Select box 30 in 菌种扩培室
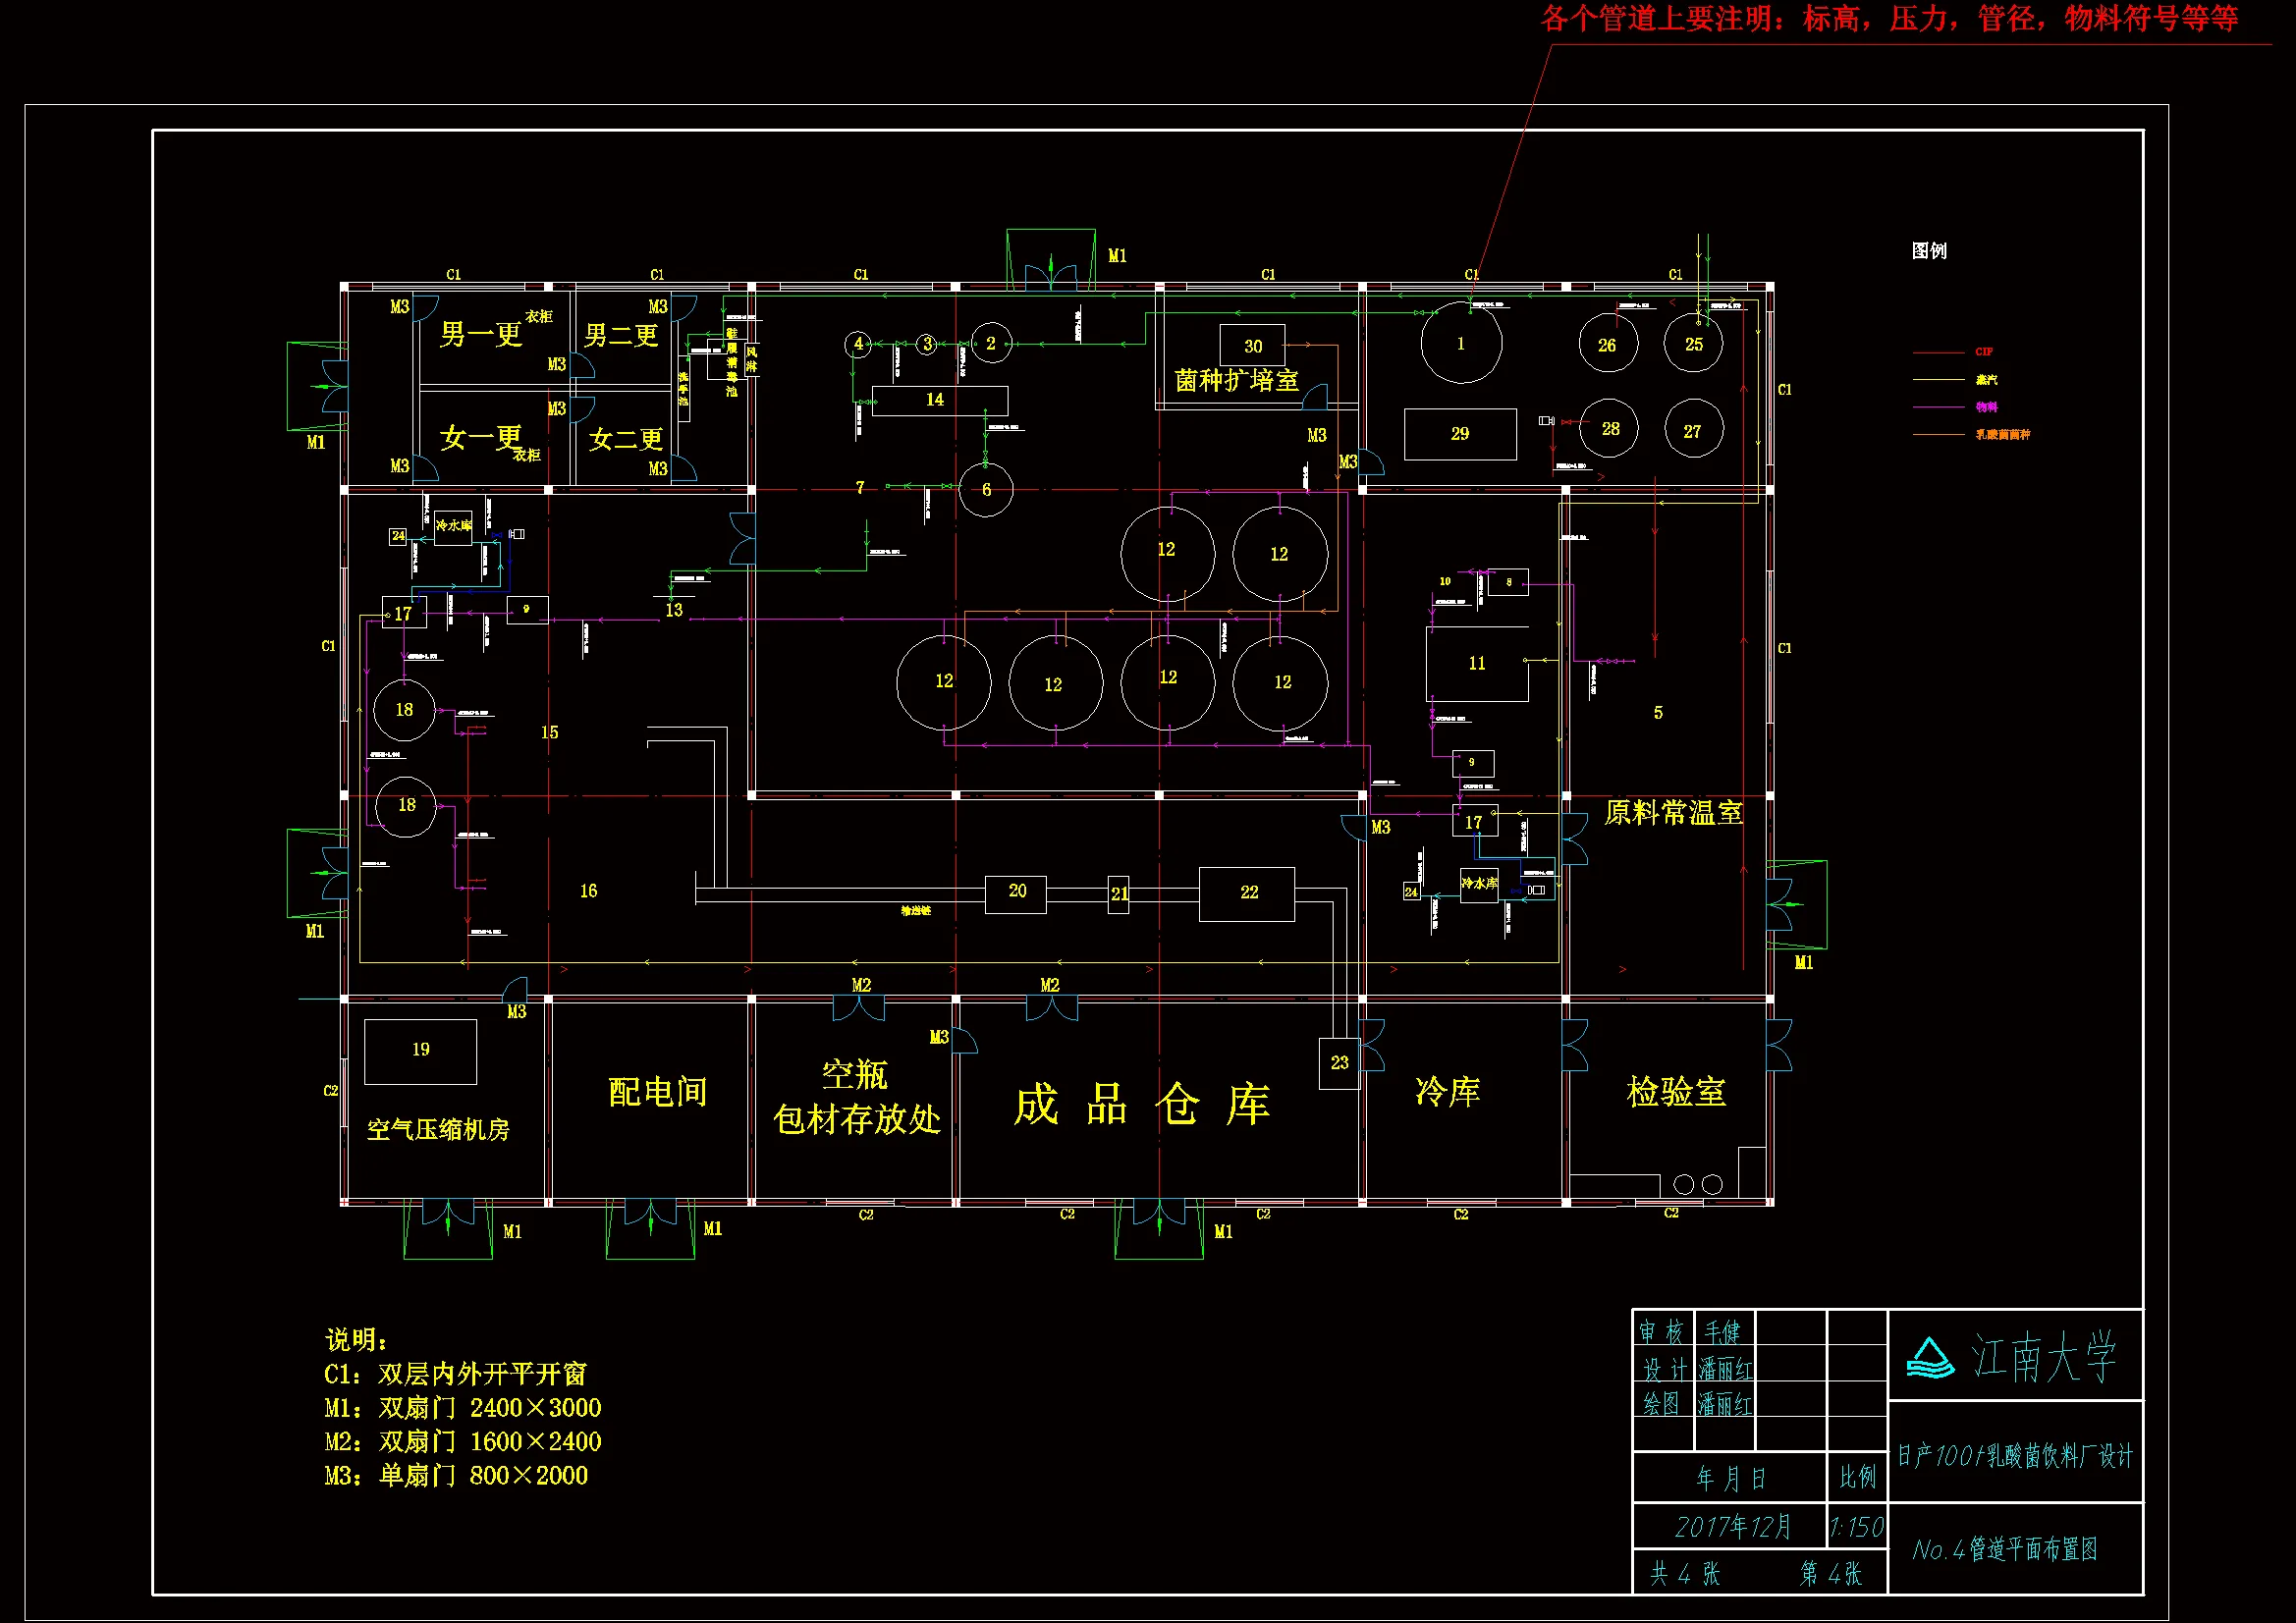Image resolution: width=2296 pixels, height=1623 pixels. 1252,346
